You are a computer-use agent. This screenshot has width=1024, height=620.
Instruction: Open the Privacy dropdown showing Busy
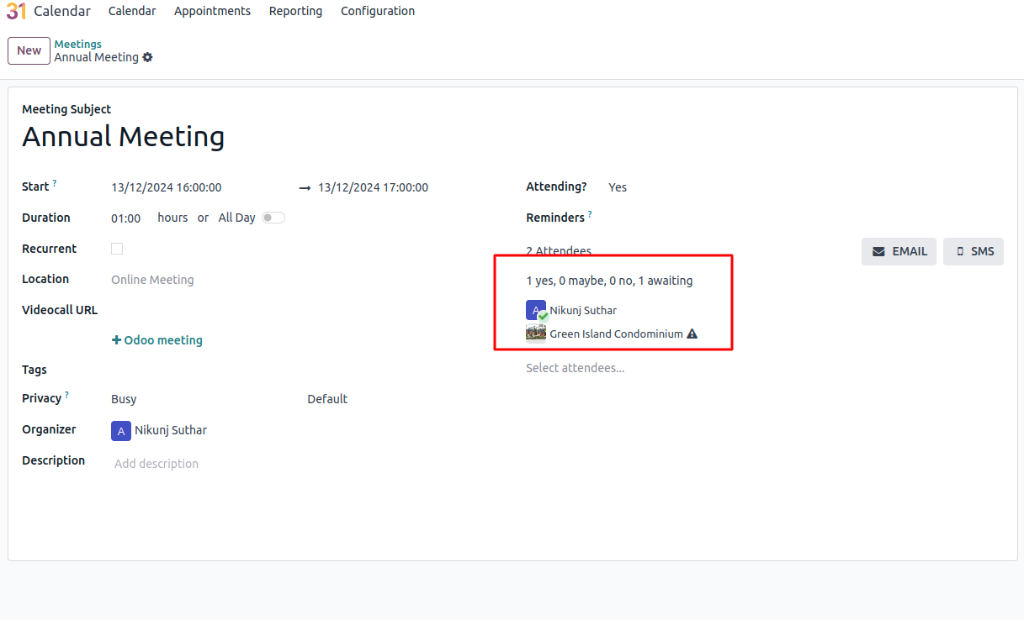click(200, 399)
